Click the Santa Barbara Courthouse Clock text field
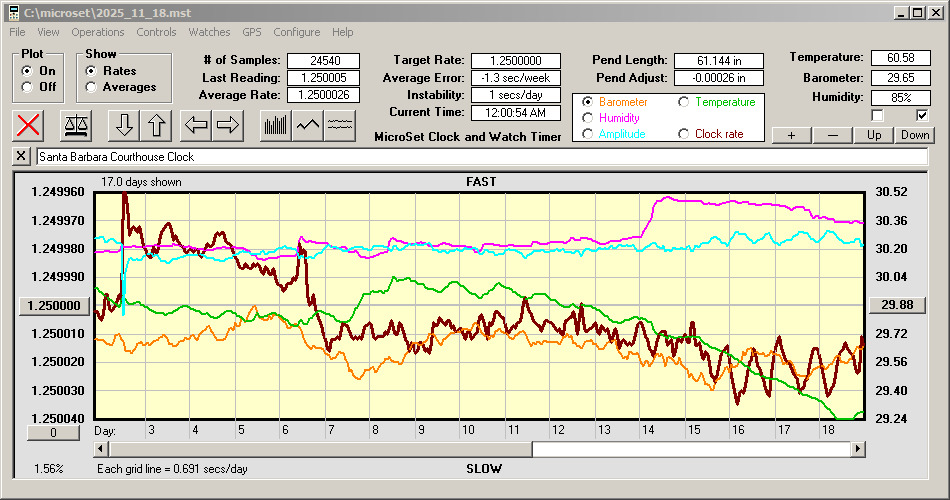Image resolution: width=950 pixels, height=500 pixels. [480, 157]
